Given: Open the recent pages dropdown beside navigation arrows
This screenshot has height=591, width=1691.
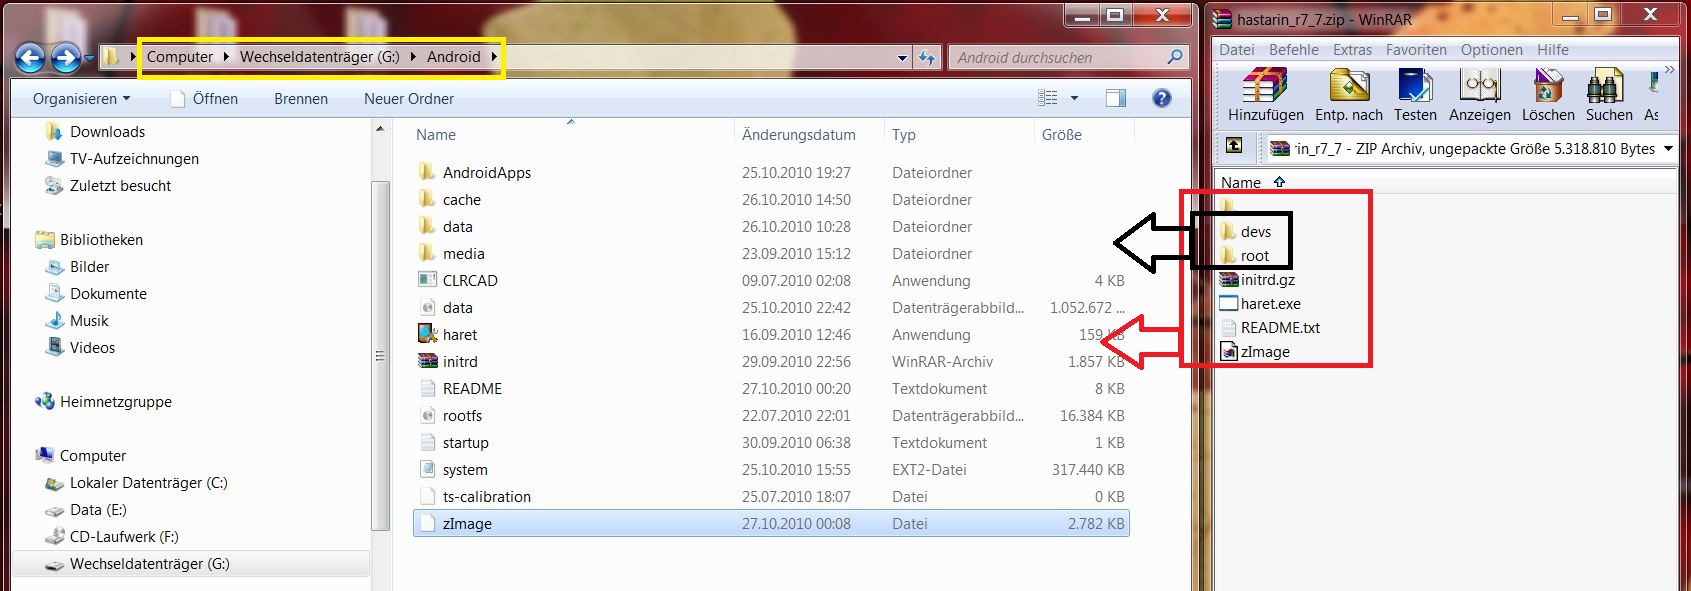Looking at the screenshot, I should click(89, 58).
